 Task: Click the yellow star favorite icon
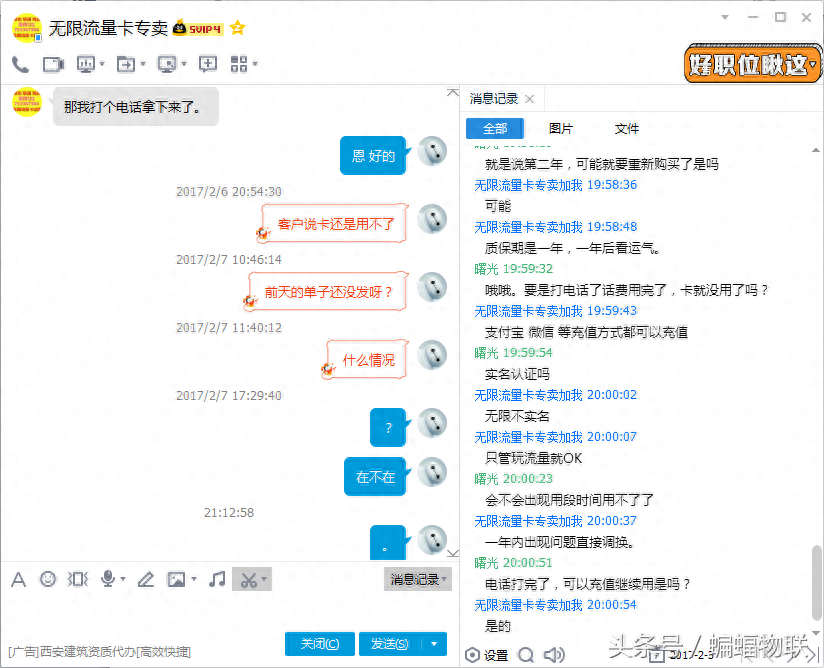238,27
